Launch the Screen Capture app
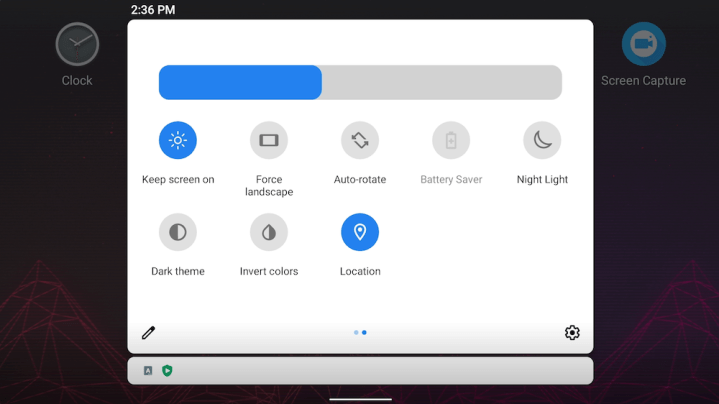719x404 pixels. (643, 45)
